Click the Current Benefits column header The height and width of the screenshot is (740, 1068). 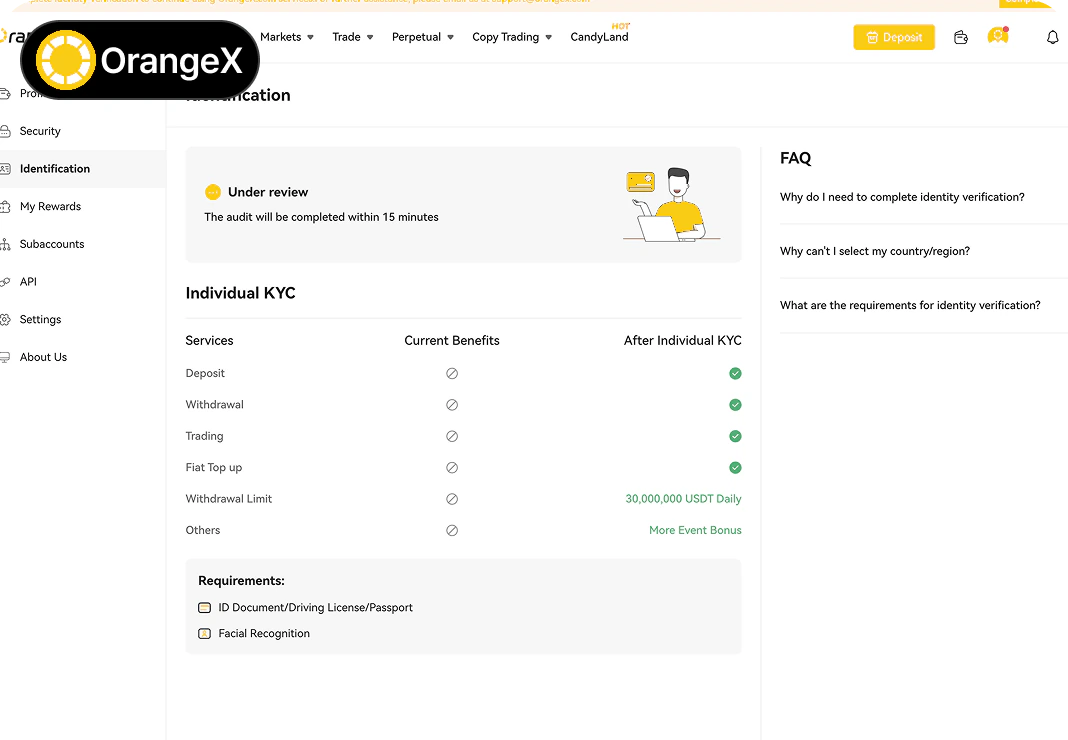[x=452, y=341]
